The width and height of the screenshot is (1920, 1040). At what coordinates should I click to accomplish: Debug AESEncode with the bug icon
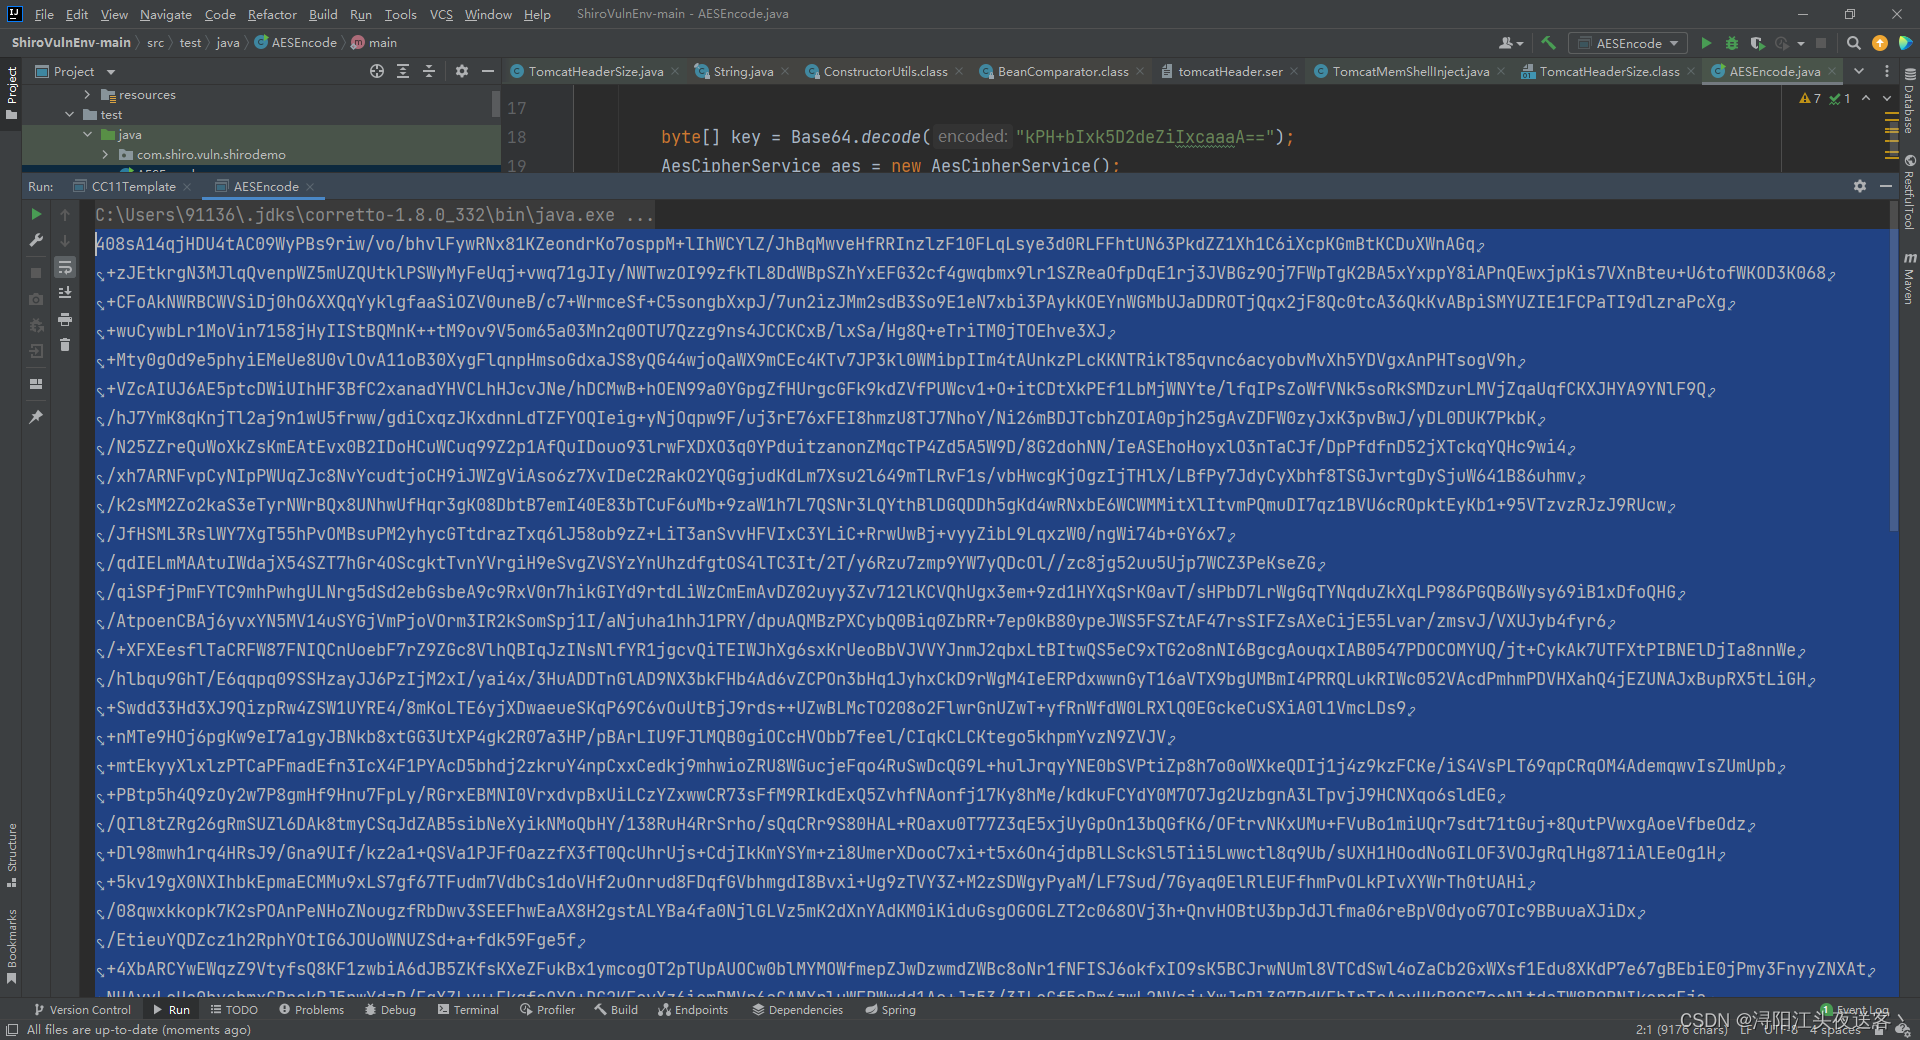click(1732, 43)
